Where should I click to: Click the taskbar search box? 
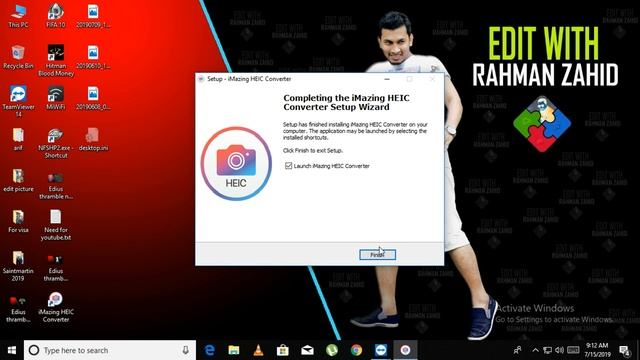[x=110, y=350]
